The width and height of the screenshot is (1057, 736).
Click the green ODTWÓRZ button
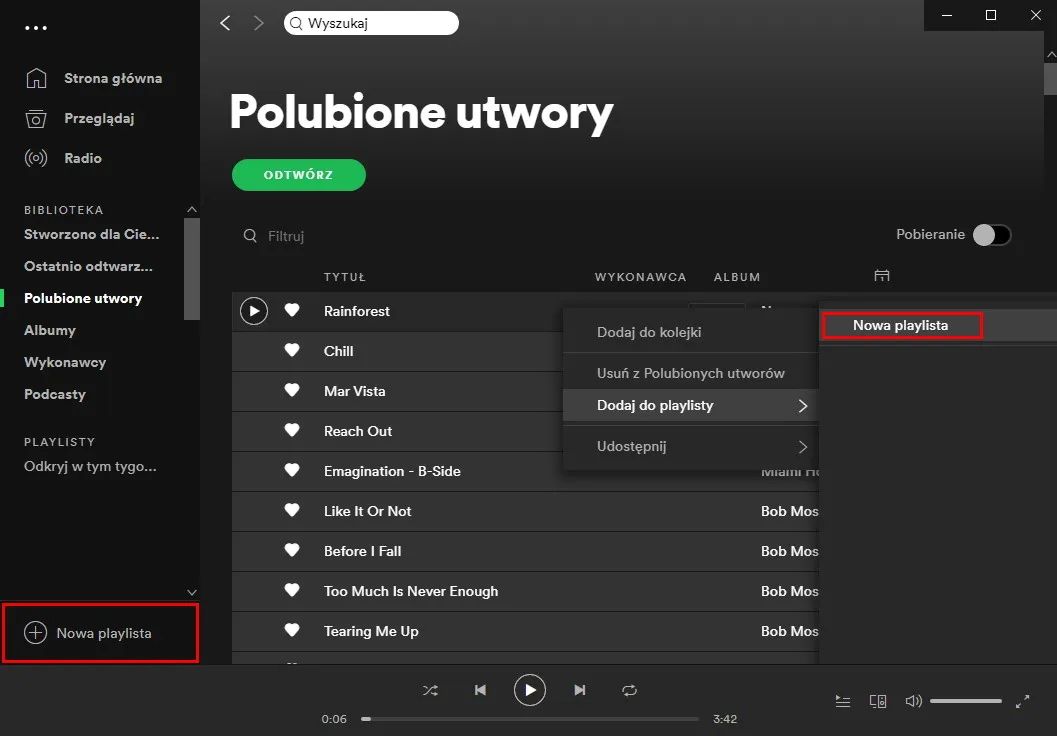(298, 174)
